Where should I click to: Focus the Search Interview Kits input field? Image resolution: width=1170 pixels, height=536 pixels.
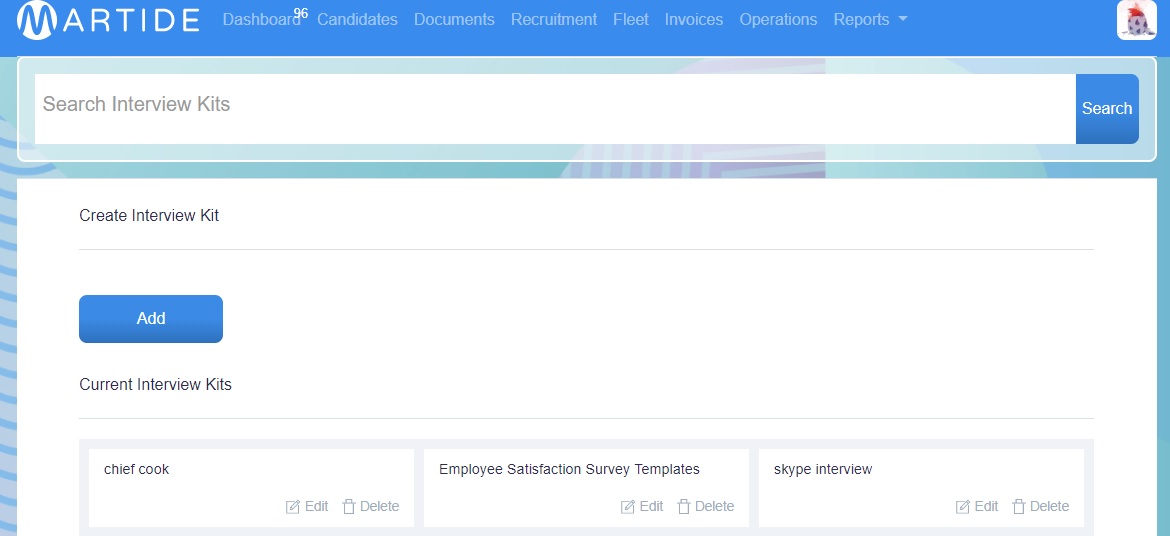click(555, 109)
